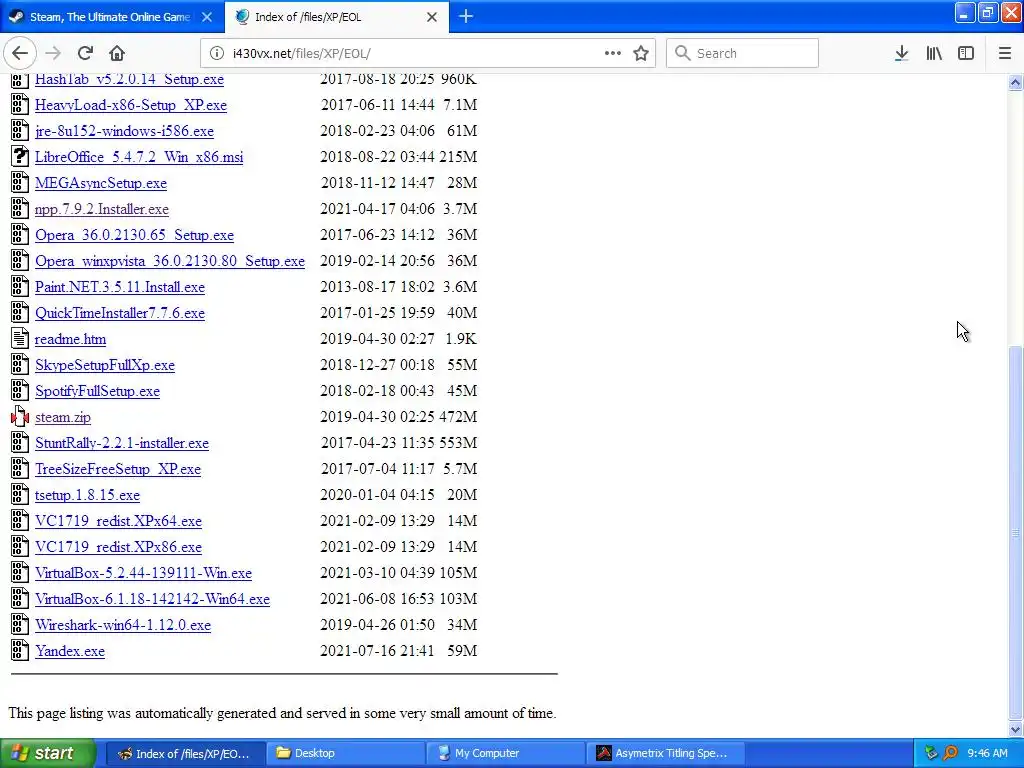Viewport: 1024px width, 768px height.
Task: Click the tsetup.1.8.15.exe link
Action: (x=88, y=495)
